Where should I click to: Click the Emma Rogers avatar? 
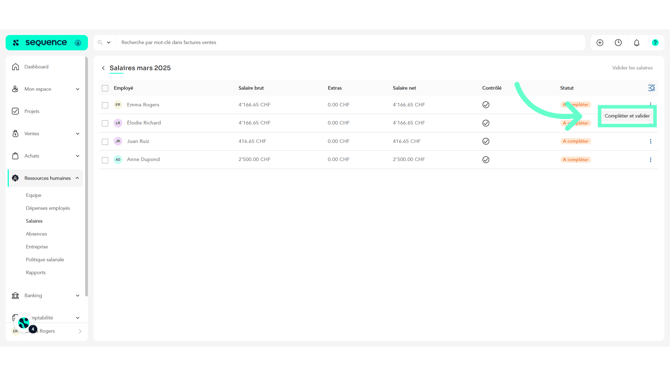tap(118, 105)
